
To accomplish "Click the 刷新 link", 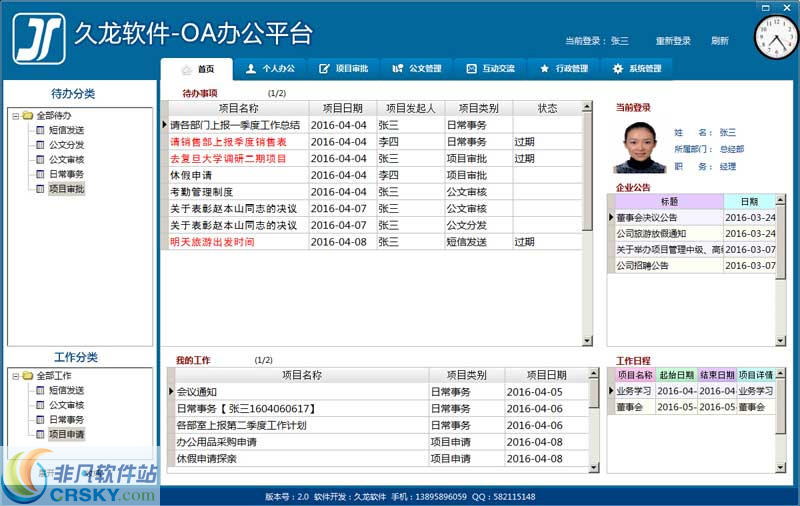I will [719, 41].
